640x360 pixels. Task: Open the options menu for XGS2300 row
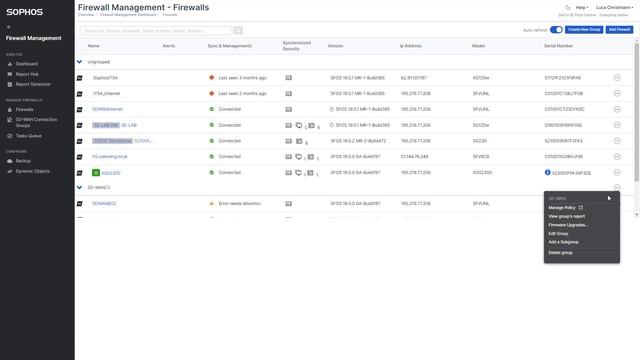coord(617,172)
